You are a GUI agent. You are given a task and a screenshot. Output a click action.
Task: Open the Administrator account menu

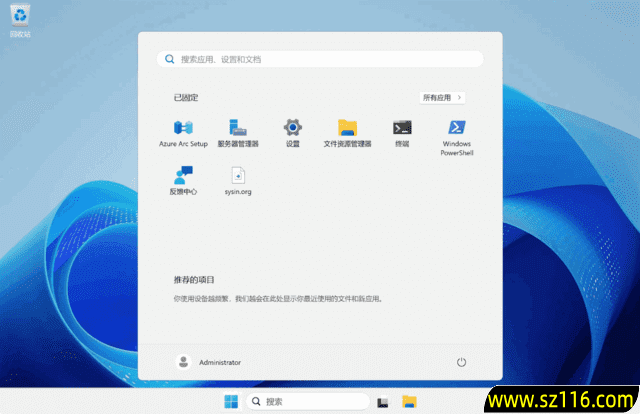click(x=209, y=362)
